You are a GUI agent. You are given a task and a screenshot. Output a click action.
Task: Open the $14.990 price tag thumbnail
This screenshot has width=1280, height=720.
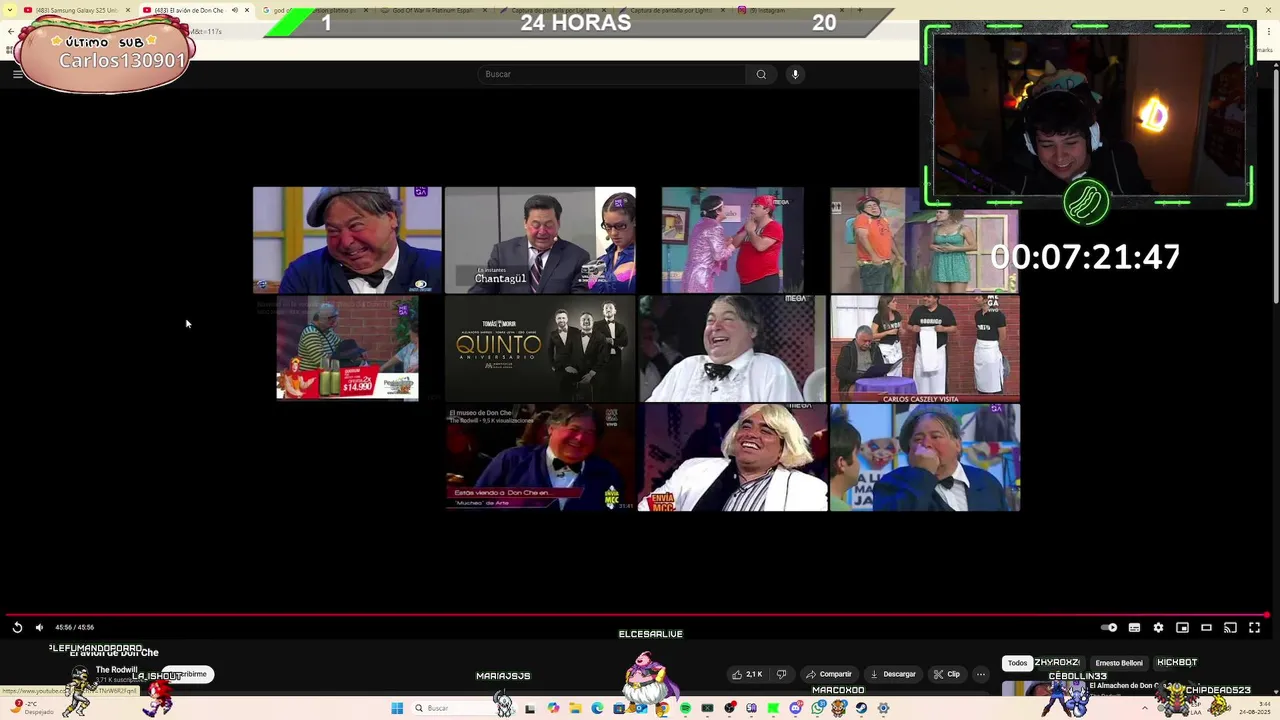pos(347,348)
